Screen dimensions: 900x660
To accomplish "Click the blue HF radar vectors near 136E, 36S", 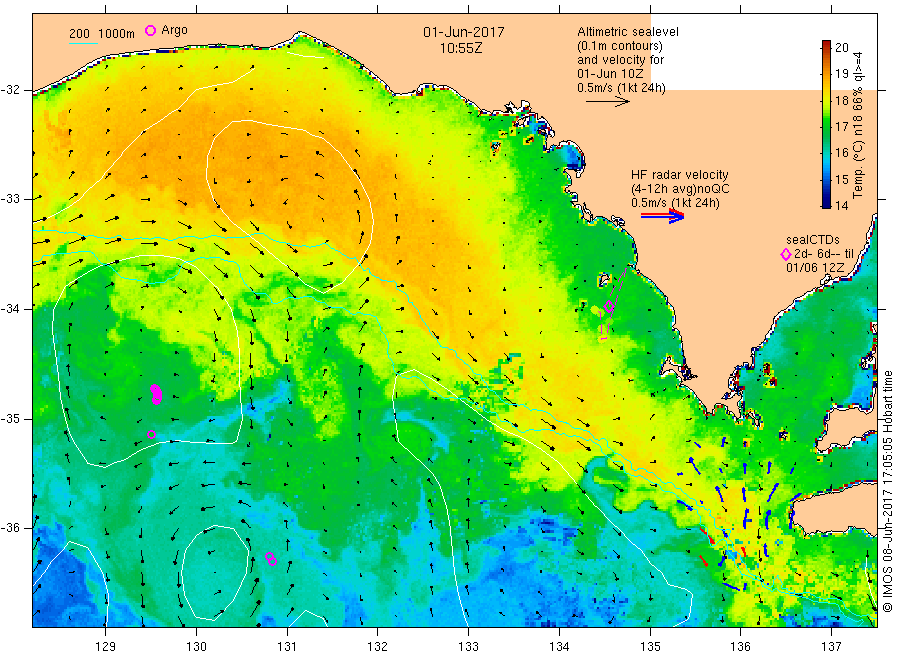I will click(746, 514).
